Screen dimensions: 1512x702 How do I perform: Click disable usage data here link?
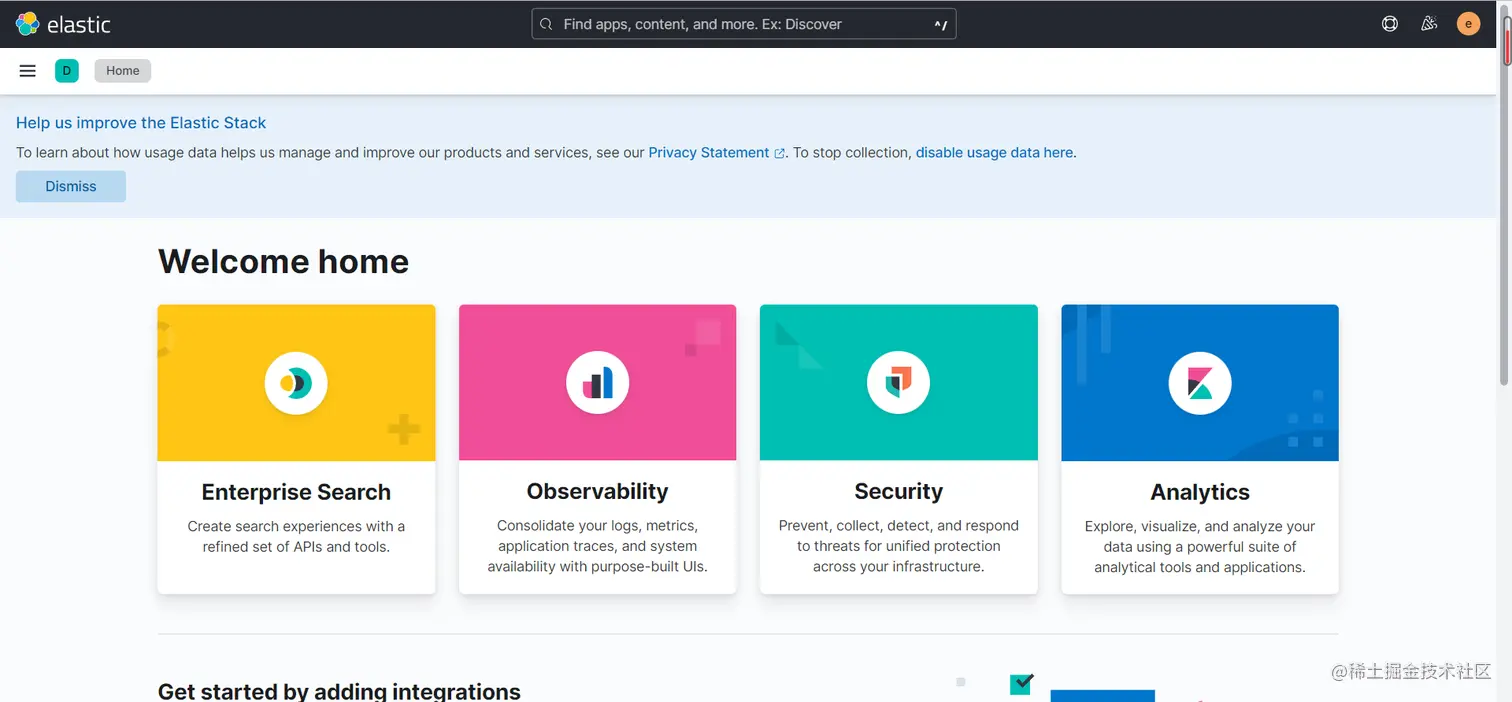(994, 153)
